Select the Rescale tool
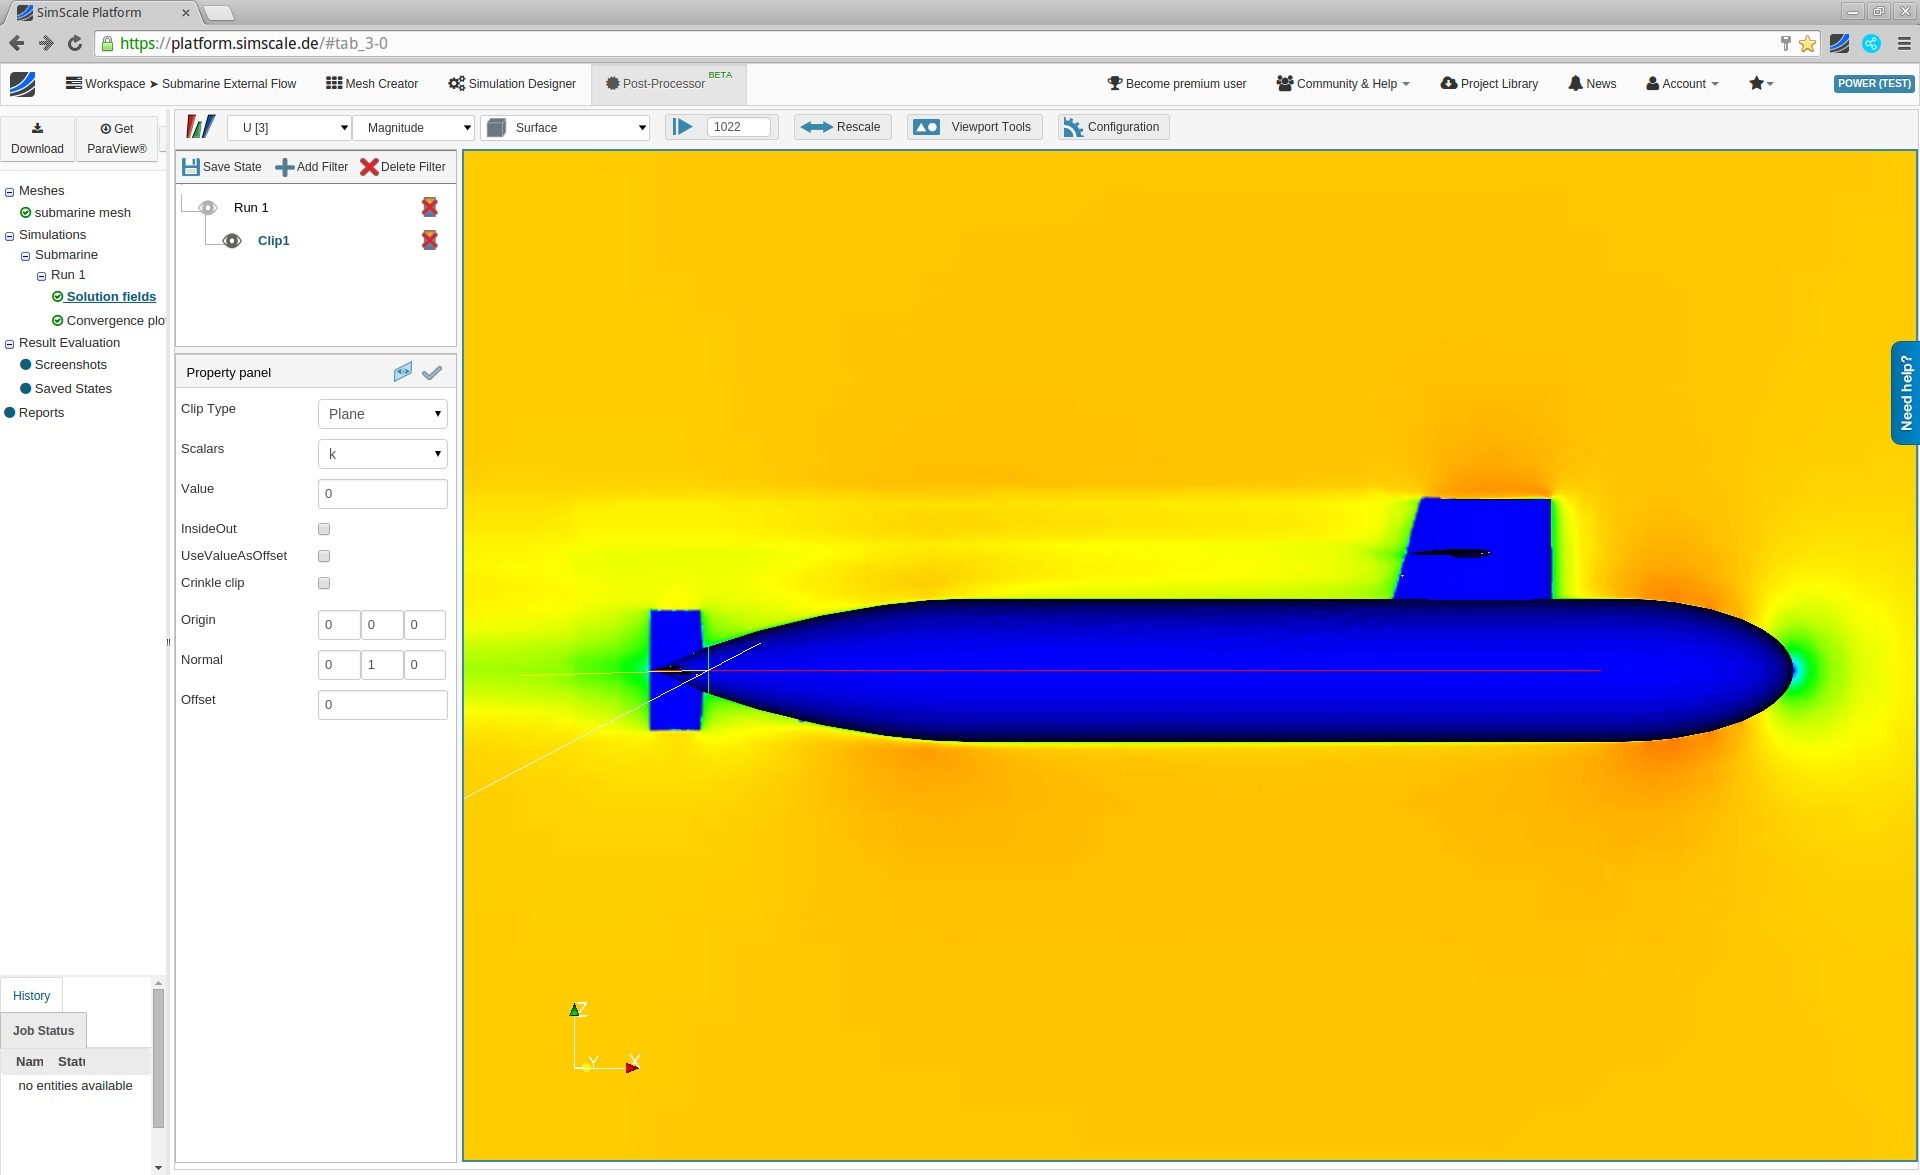This screenshot has width=1920, height=1175. (x=841, y=127)
